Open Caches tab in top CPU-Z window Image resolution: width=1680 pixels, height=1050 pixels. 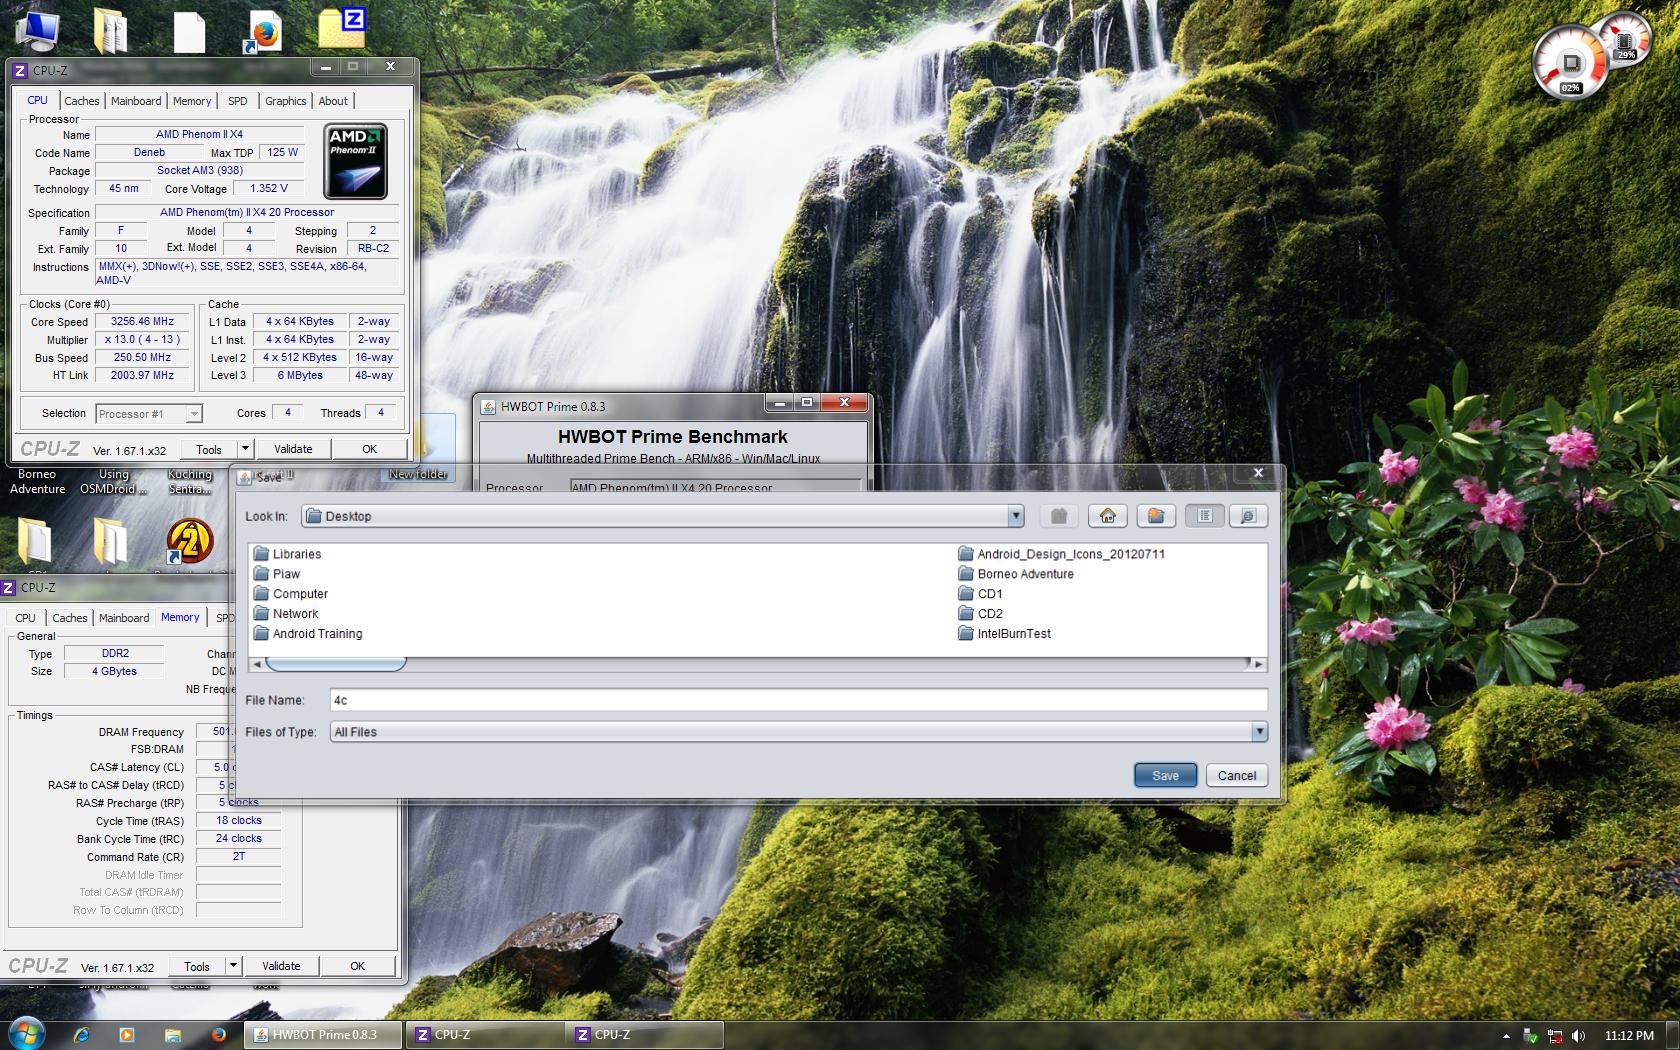point(81,101)
